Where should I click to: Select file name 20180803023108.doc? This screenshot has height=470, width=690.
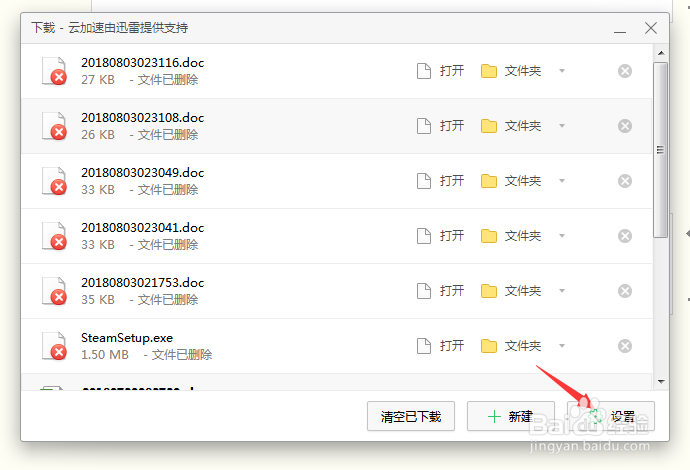(x=143, y=118)
